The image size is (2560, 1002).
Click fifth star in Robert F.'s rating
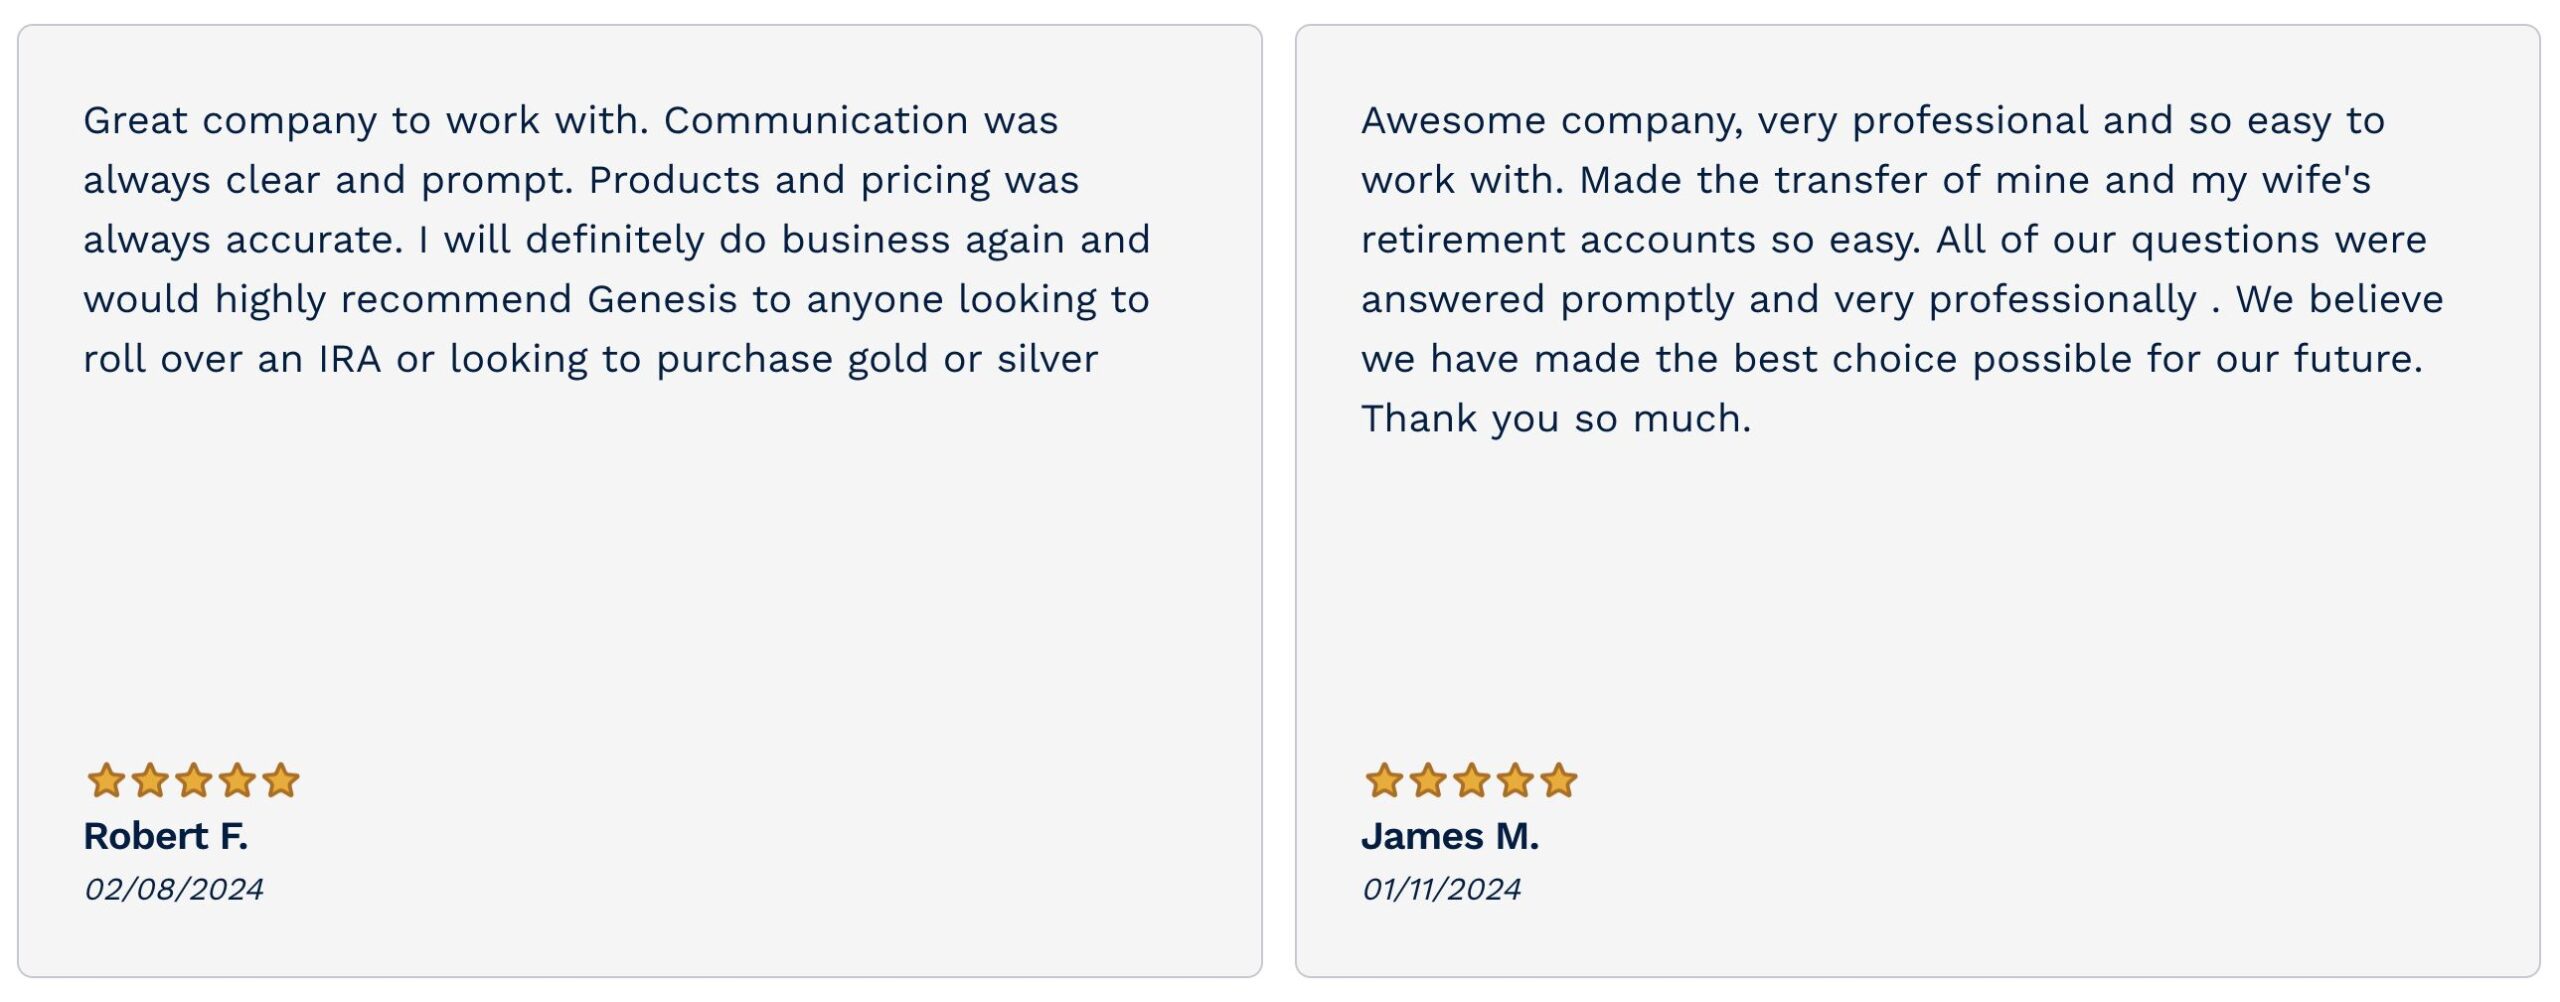click(x=281, y=781)
